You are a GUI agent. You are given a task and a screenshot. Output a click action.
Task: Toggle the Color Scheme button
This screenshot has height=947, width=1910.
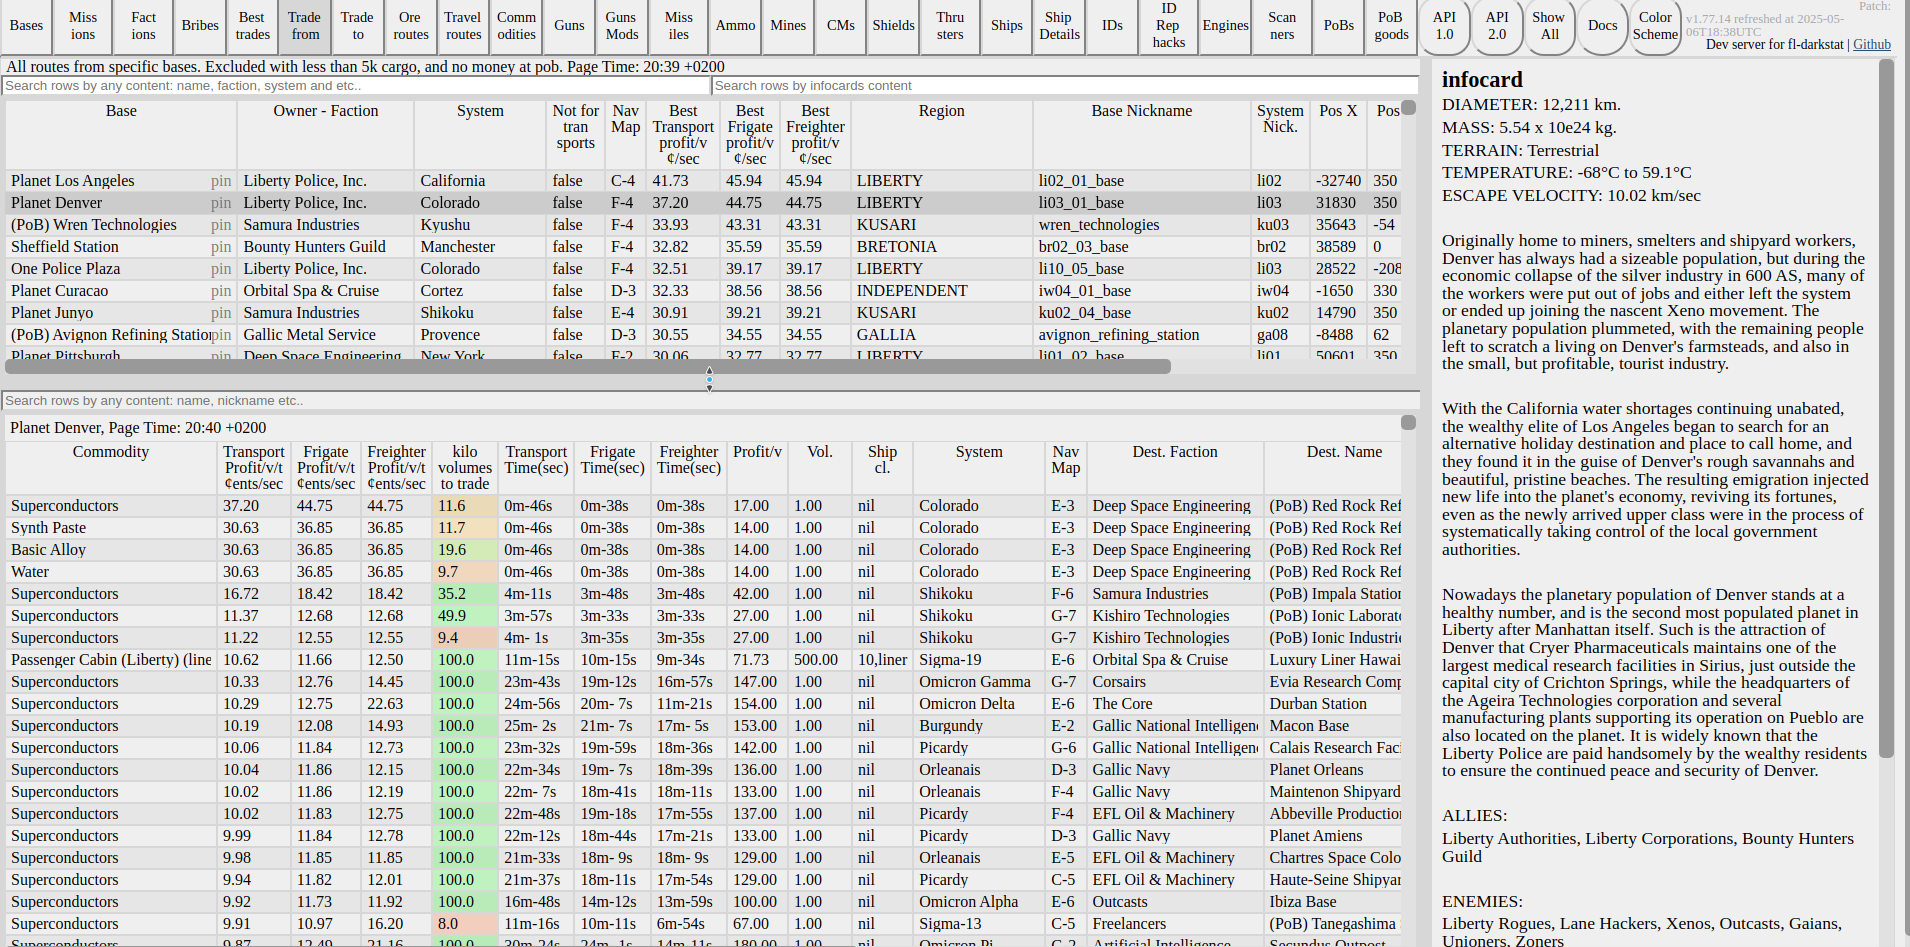1655,27
